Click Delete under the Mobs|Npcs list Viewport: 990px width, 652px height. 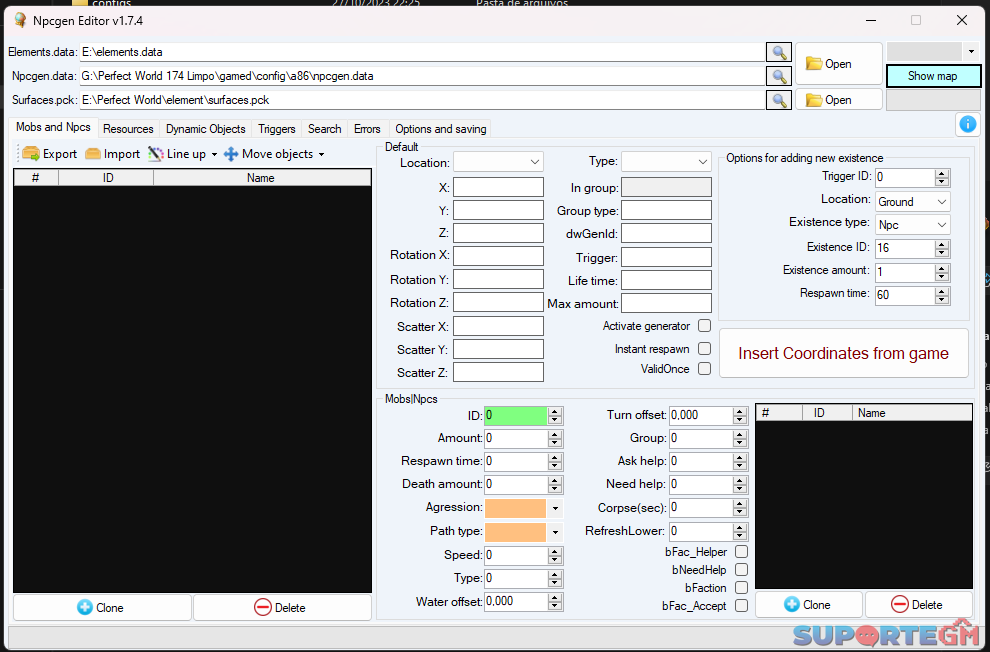pos(919,605)
